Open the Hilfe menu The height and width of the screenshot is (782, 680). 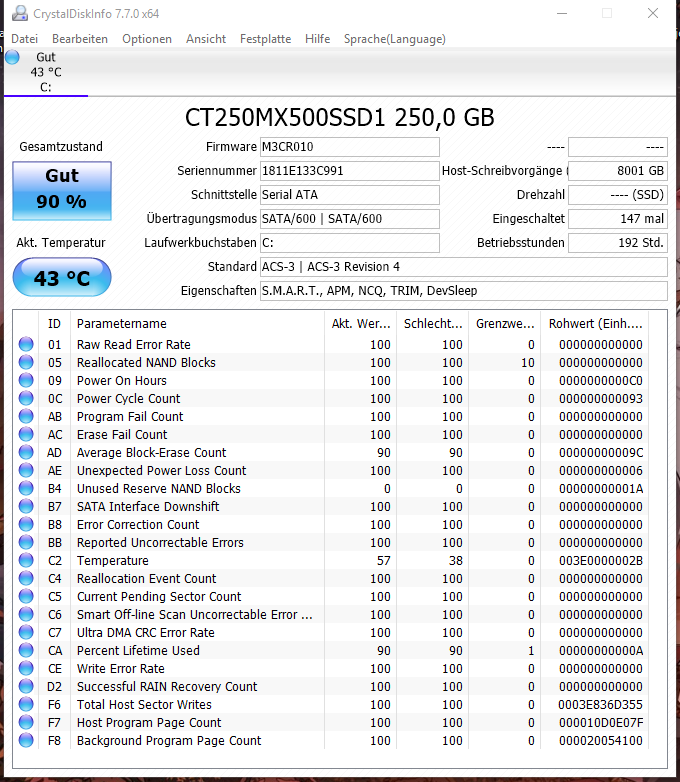[x=317, y=39]
